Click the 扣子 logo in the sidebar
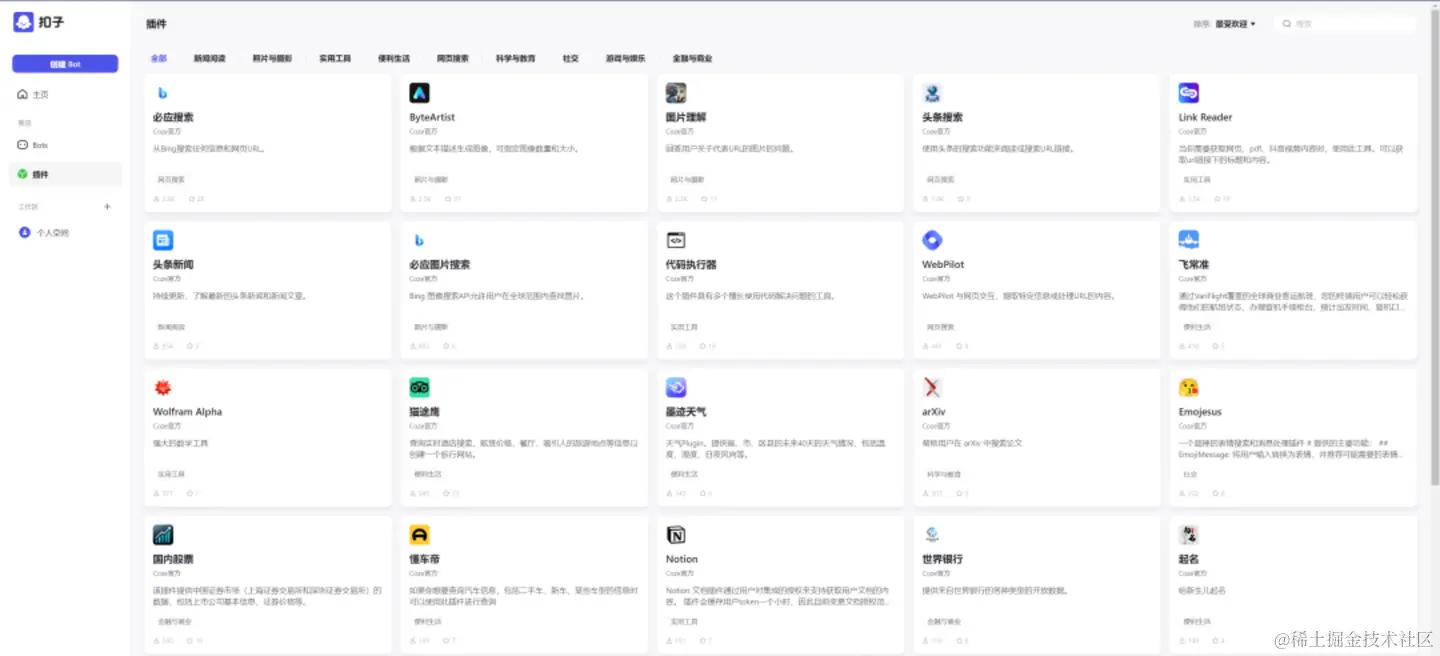Screen dimensions: 1440x656 pyautogui.click(x=24, y=22)
